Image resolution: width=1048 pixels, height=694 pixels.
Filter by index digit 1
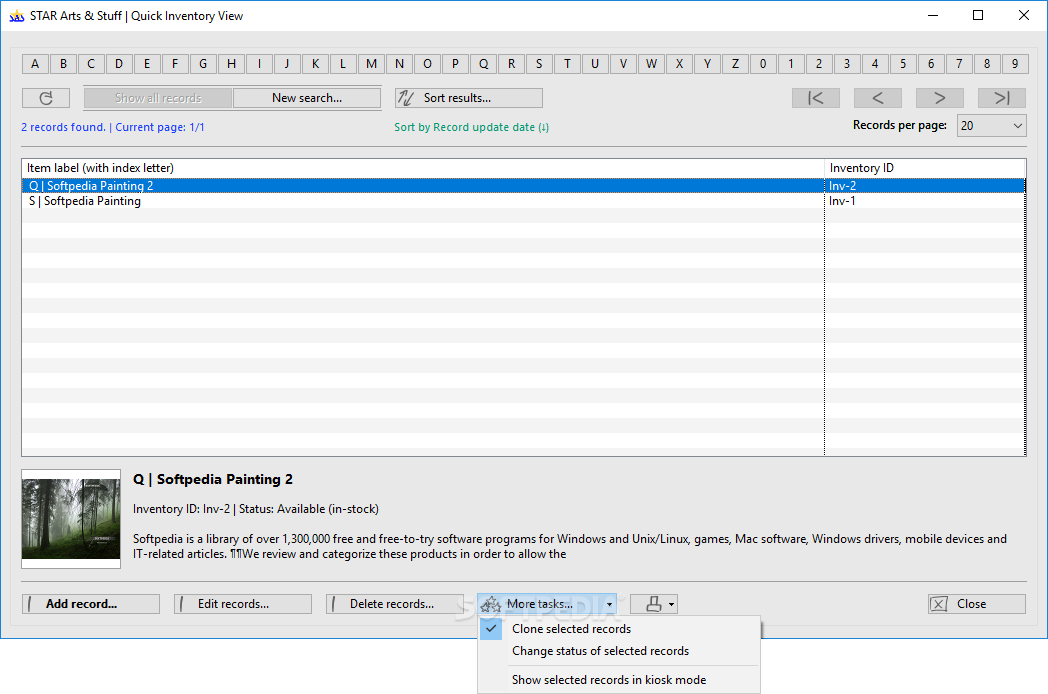pyautogui.click(x=791, y=64)
